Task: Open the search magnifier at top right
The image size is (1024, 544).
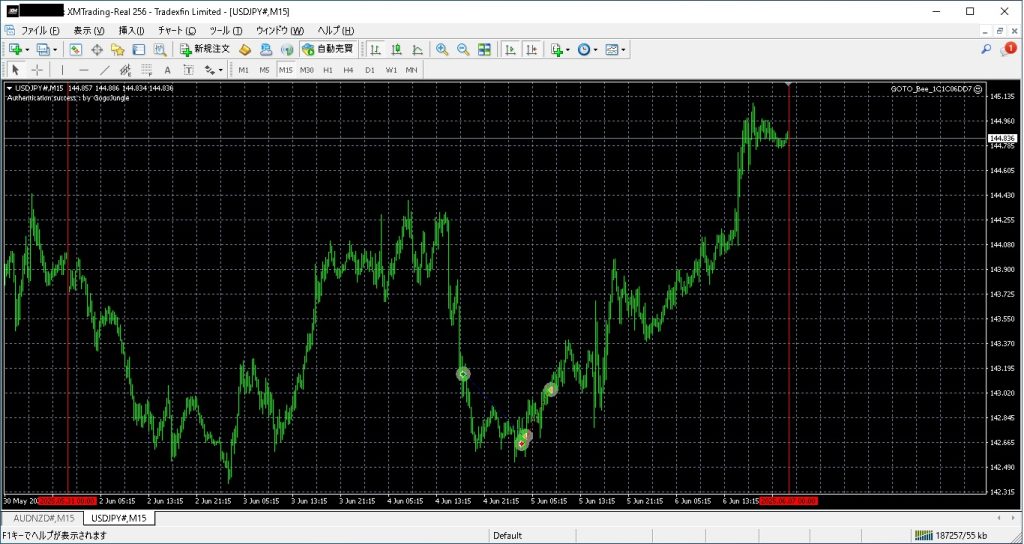Action: pos(986,49)
